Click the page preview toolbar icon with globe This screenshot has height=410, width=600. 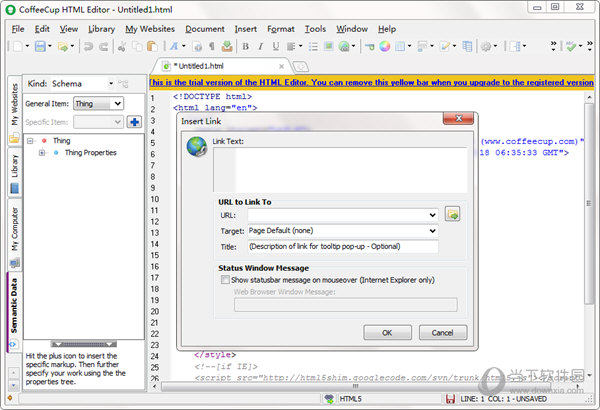tap(197, 47)
